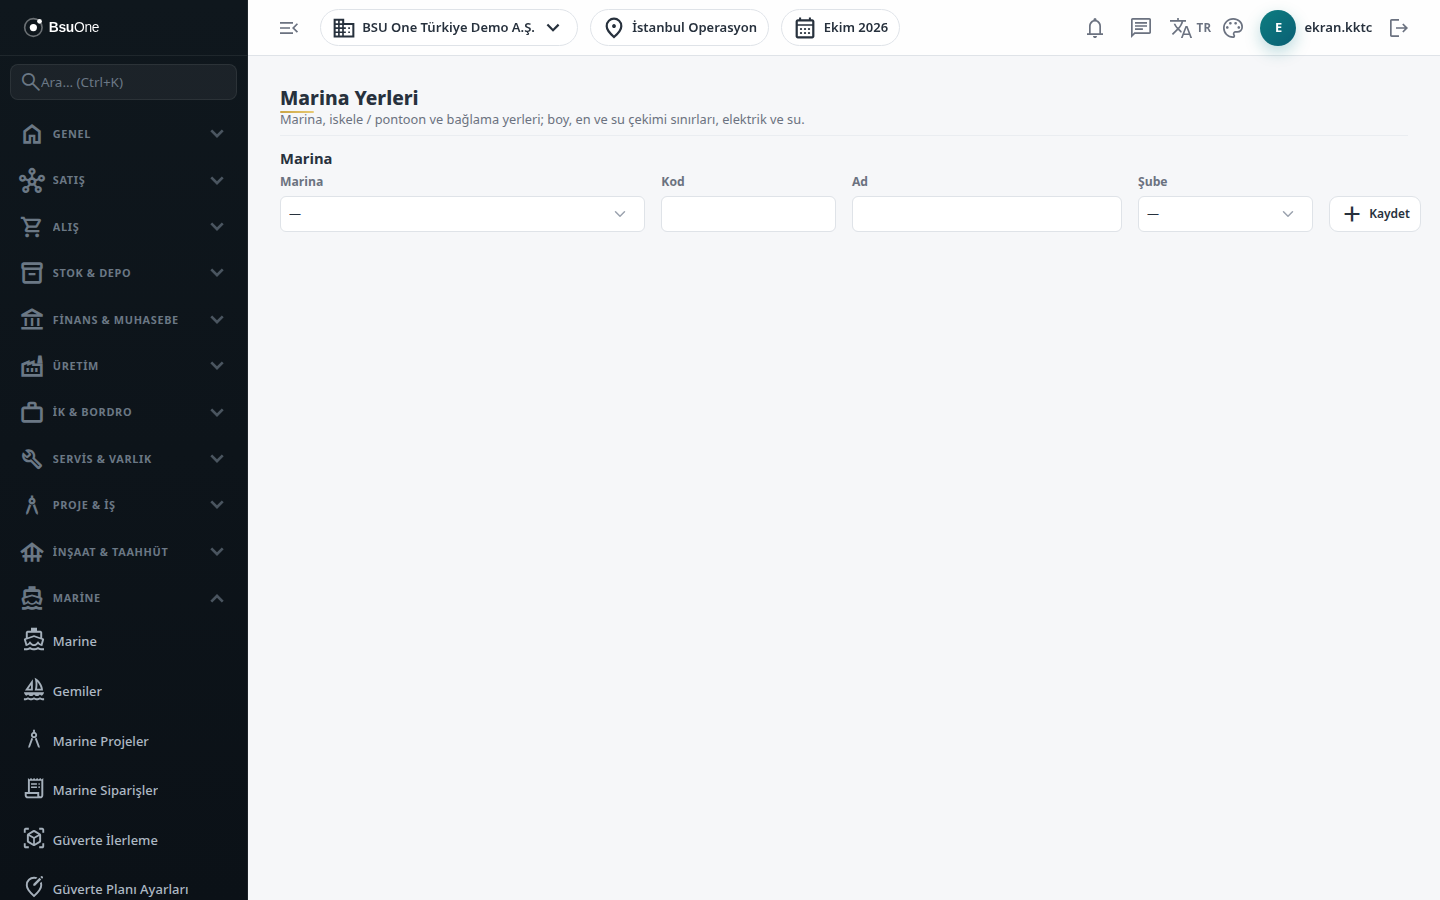Expand the FİNANS & MUHASEBE section
1440x900 pixels.
pyautogui.click(x=124, y=320)
